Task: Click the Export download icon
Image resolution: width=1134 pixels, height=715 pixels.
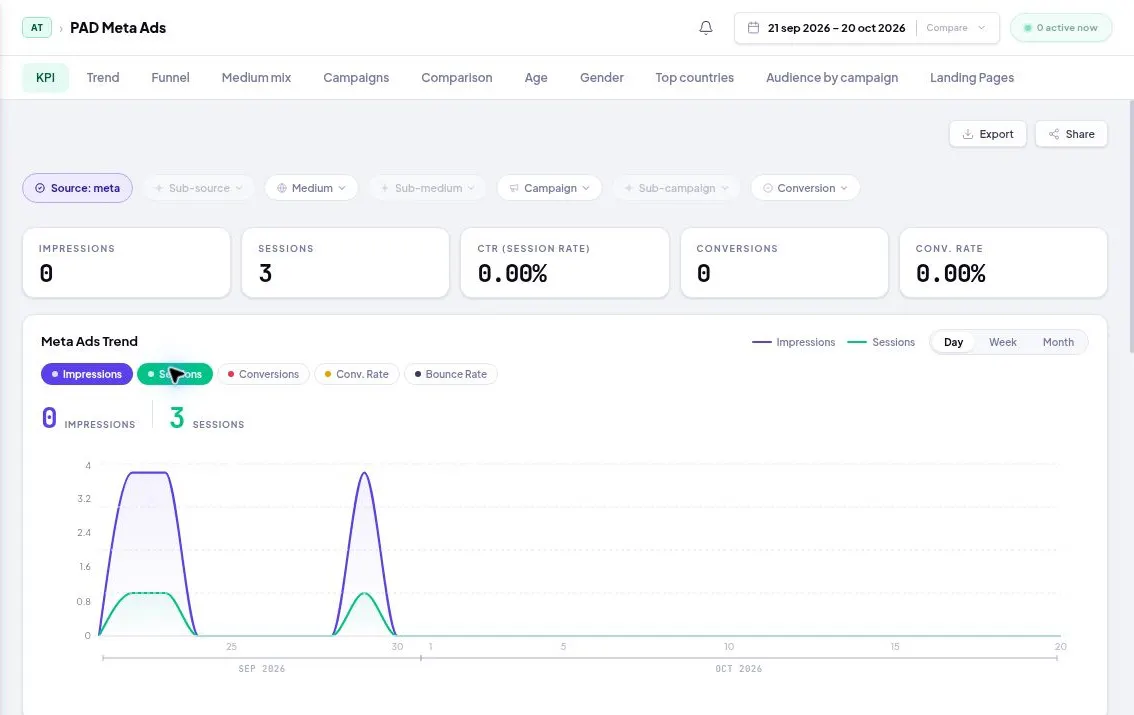Action: [x=968, y=134]
